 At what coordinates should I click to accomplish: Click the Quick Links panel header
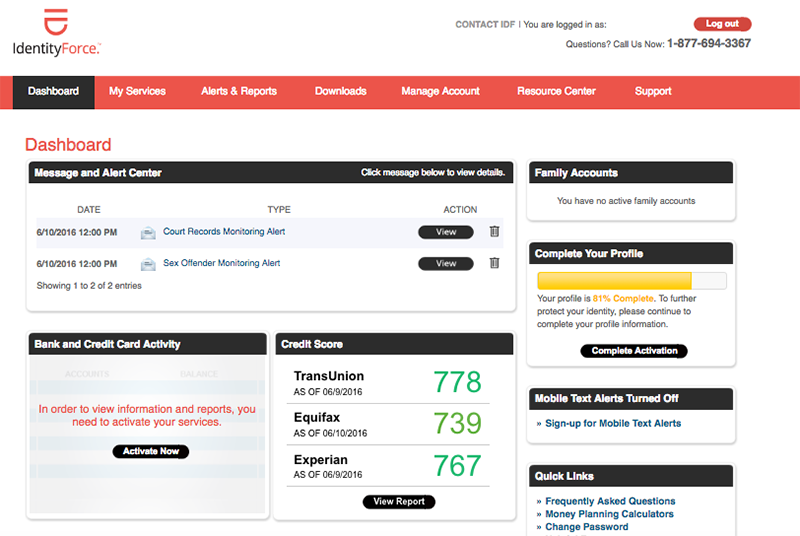coord(631,476)
